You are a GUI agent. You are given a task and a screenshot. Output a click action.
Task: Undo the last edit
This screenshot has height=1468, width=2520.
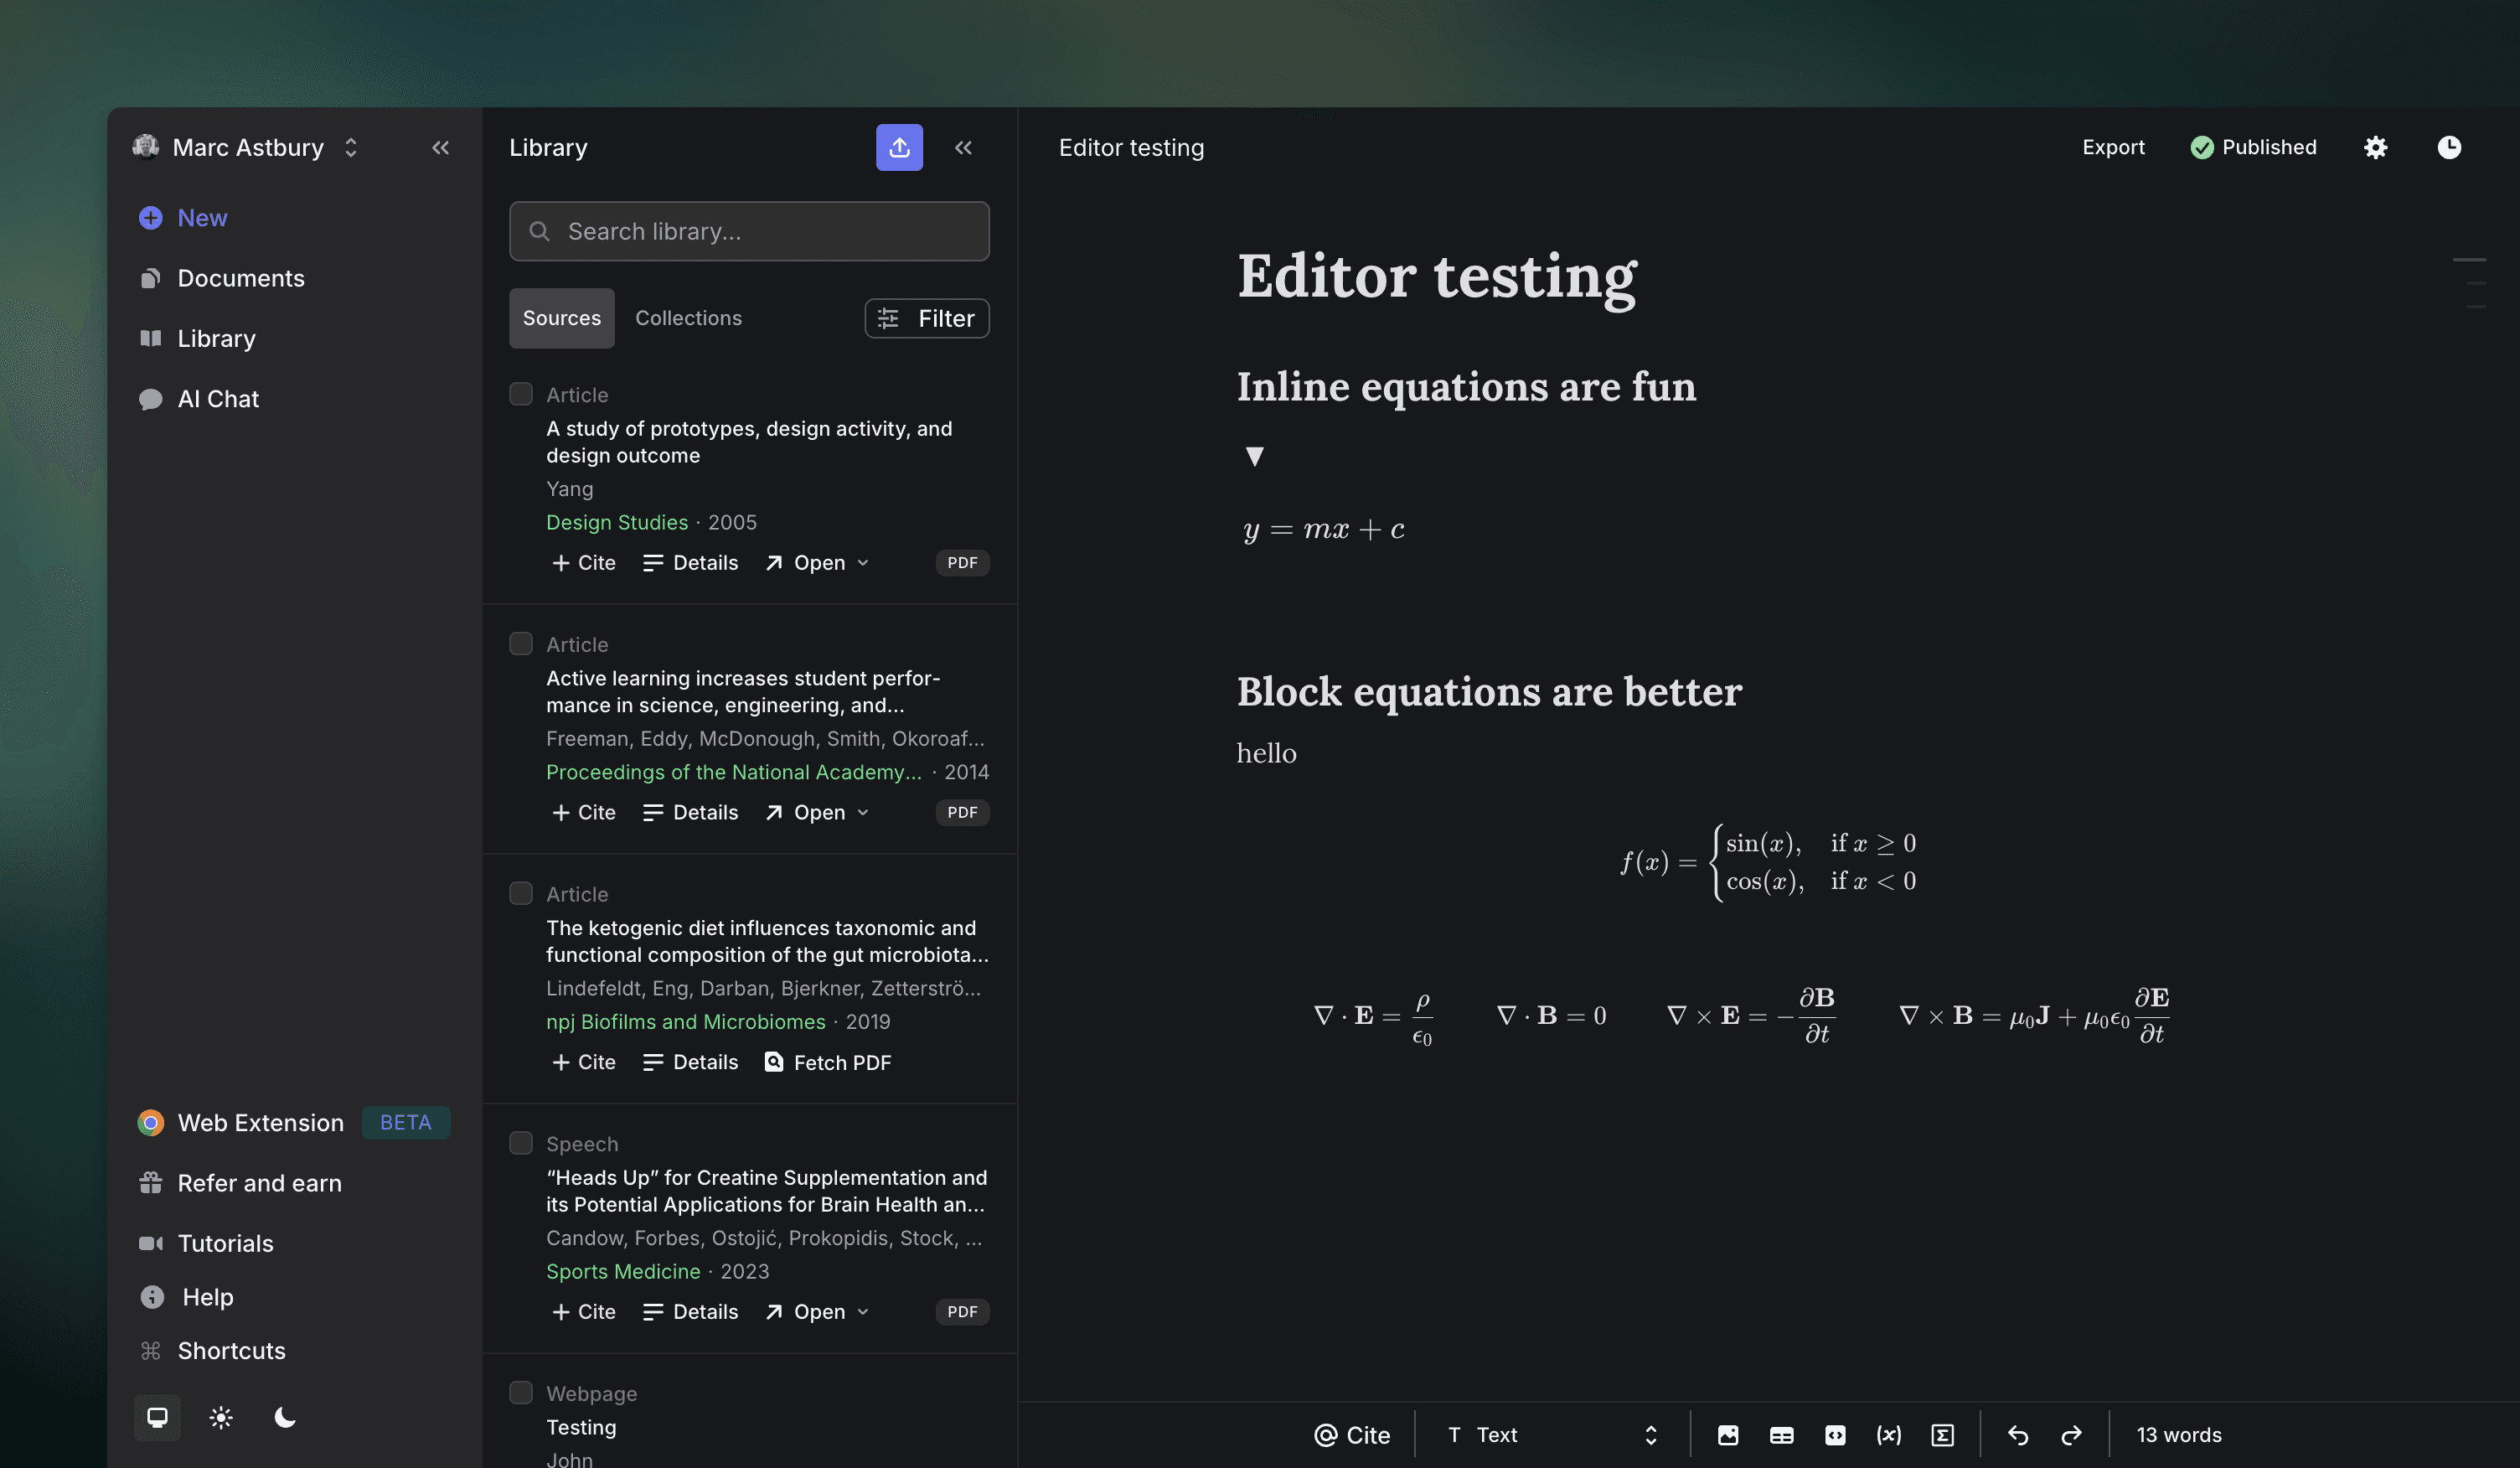[x=2018, y=1435]
